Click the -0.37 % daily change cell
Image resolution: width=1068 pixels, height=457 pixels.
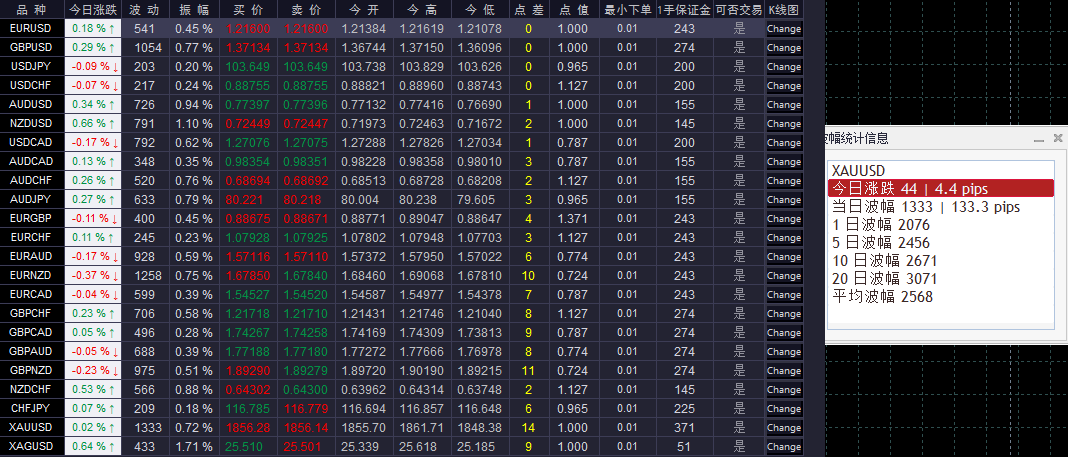click(x=93, y=276)
